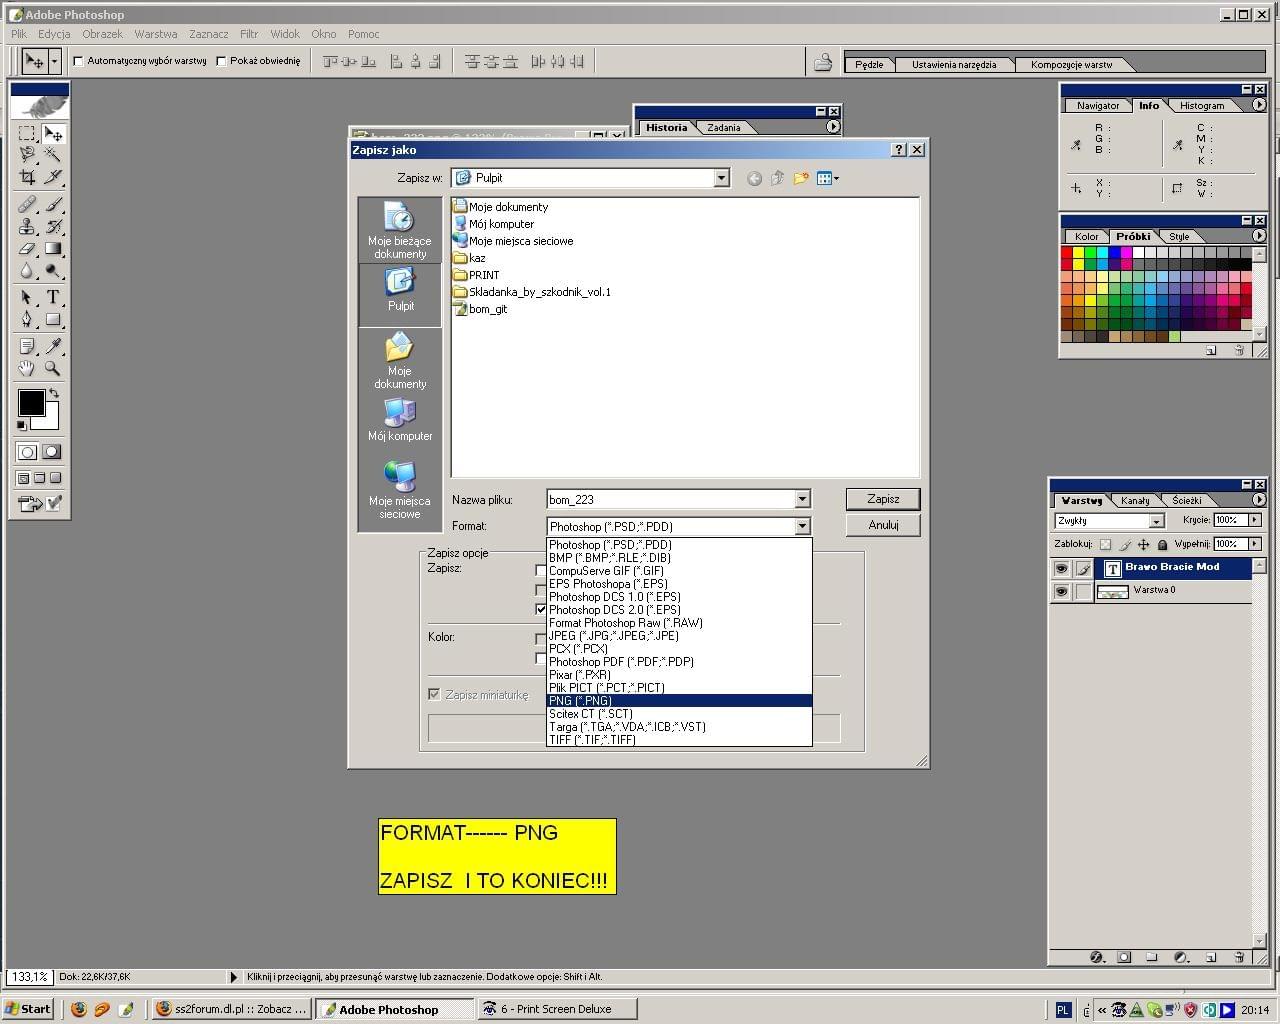
Task: Toggle Automatyczny wybór warstwy checkbox
Action: (78, 61)
